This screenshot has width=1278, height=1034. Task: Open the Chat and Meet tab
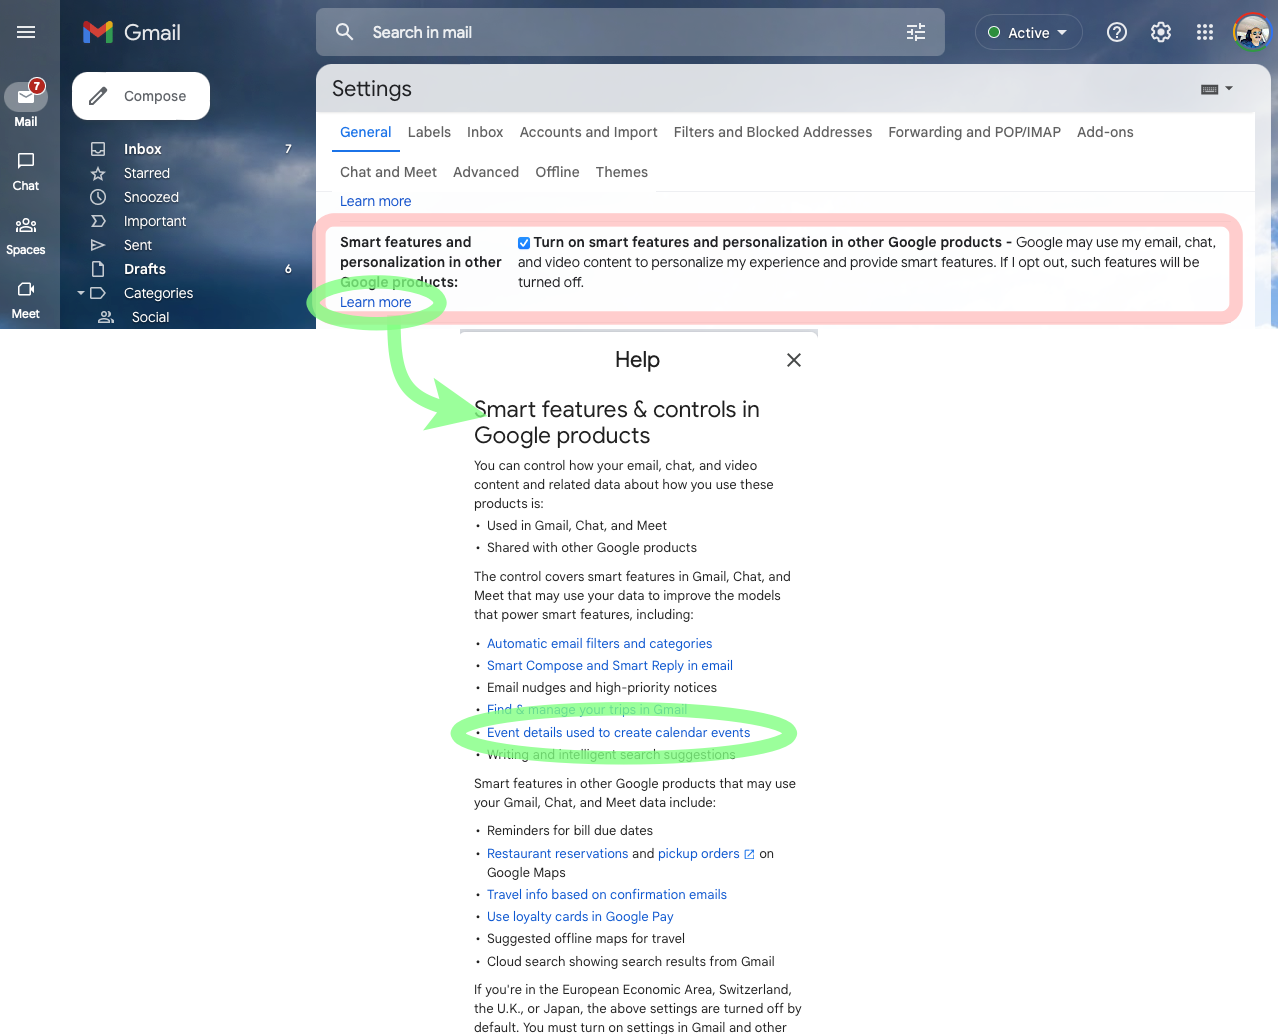388,172
